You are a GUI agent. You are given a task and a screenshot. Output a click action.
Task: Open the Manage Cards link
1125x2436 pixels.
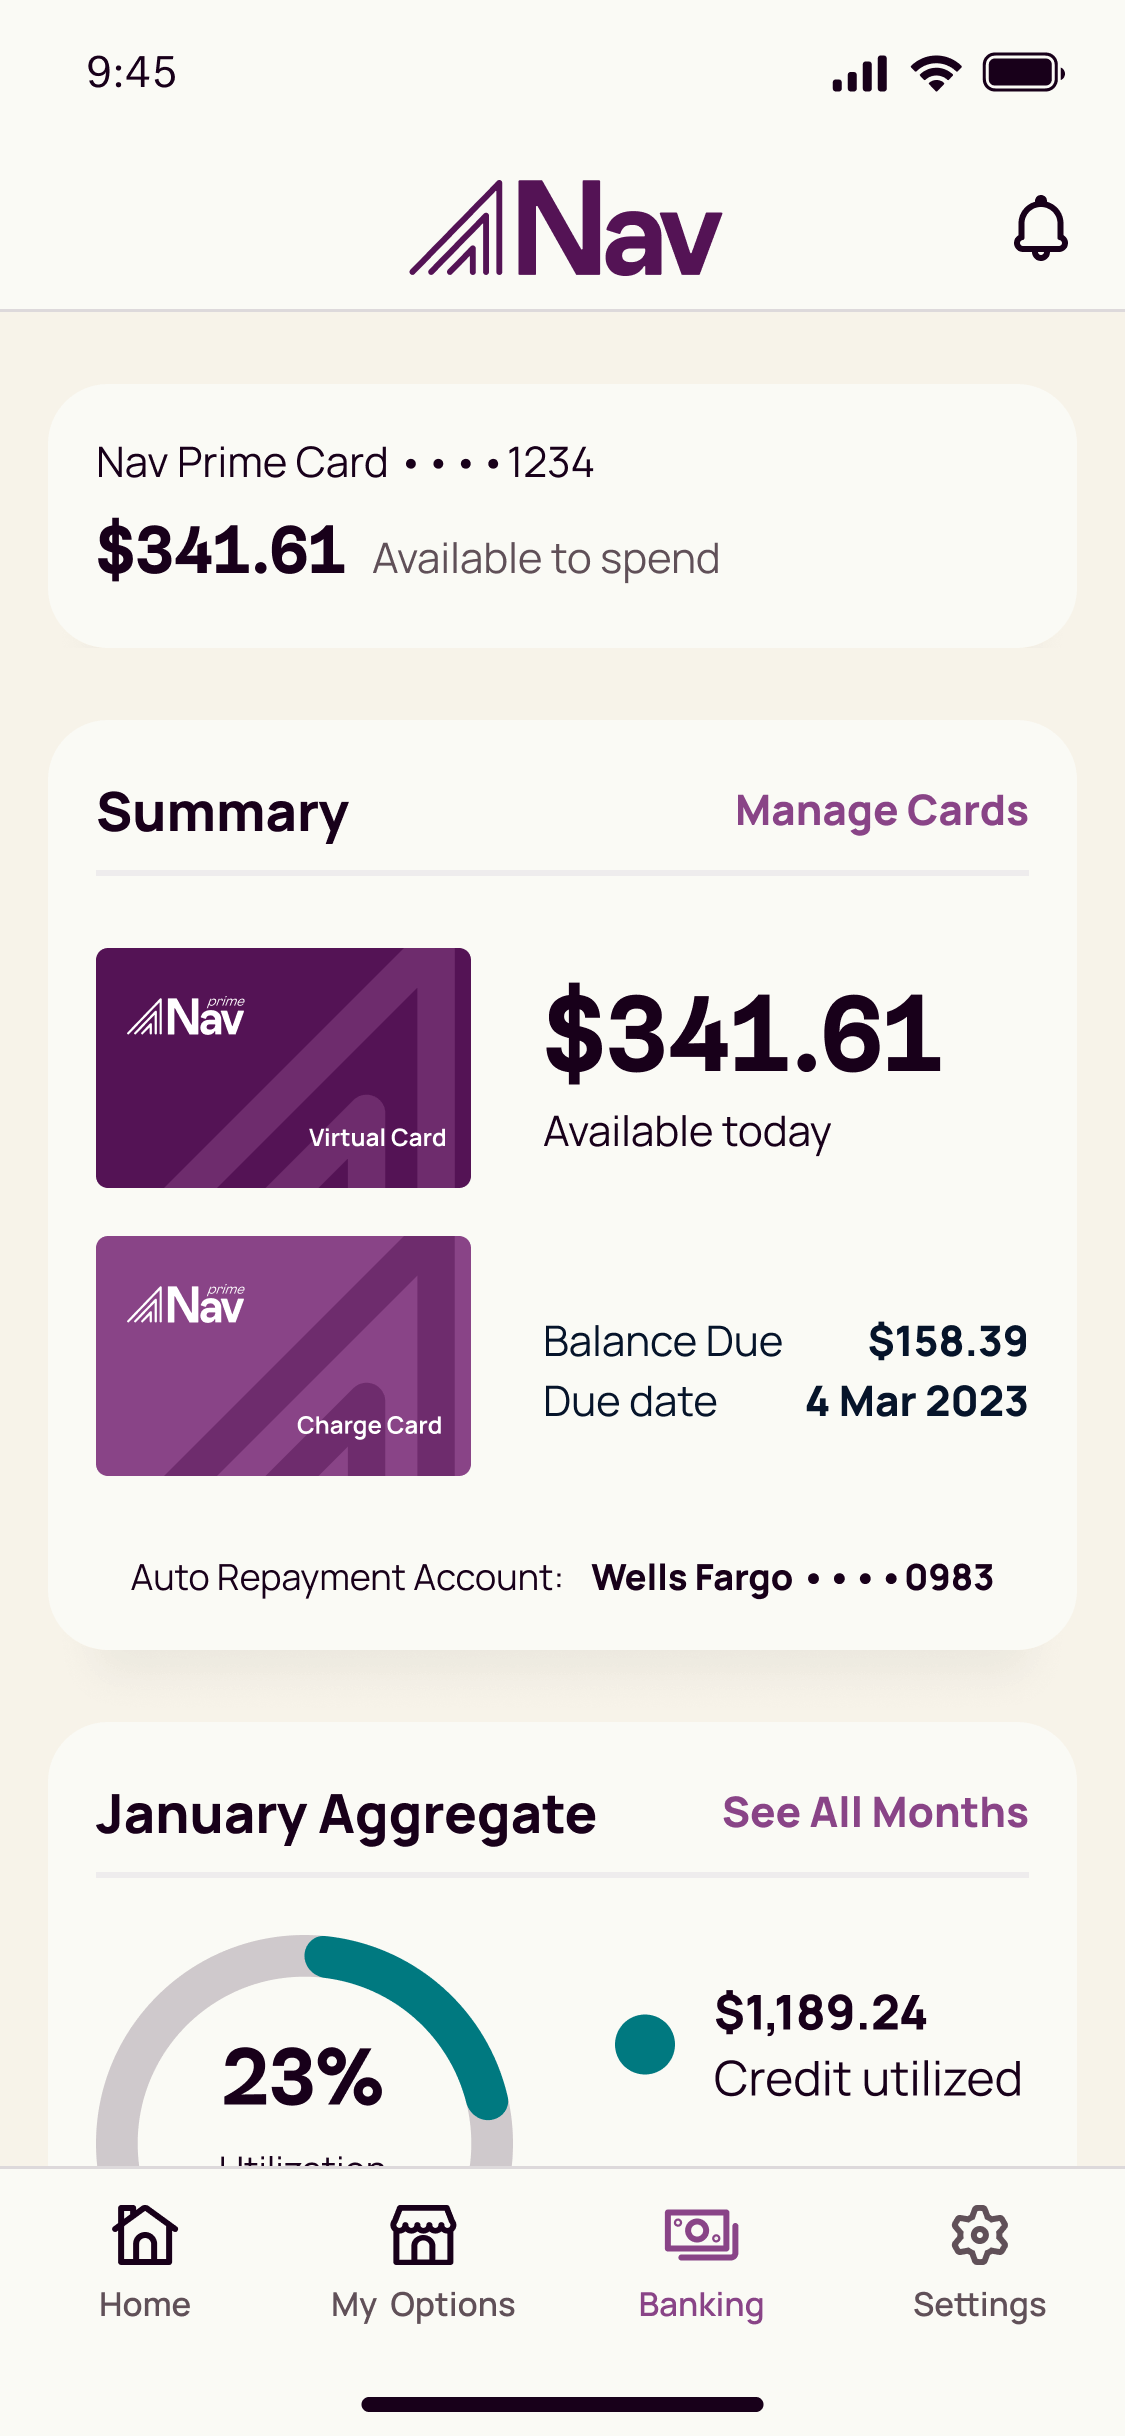(x=881, y=811)
